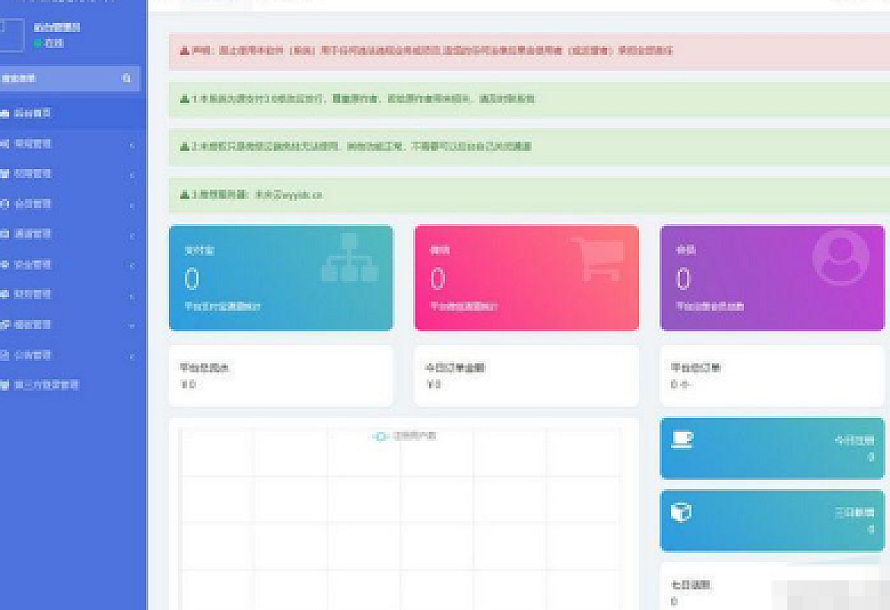Image resolution: width=890 pixels, height=610 pixels.
Task: Click the shopping cart icon on WeChat card
Action: (x=596, y=259)
